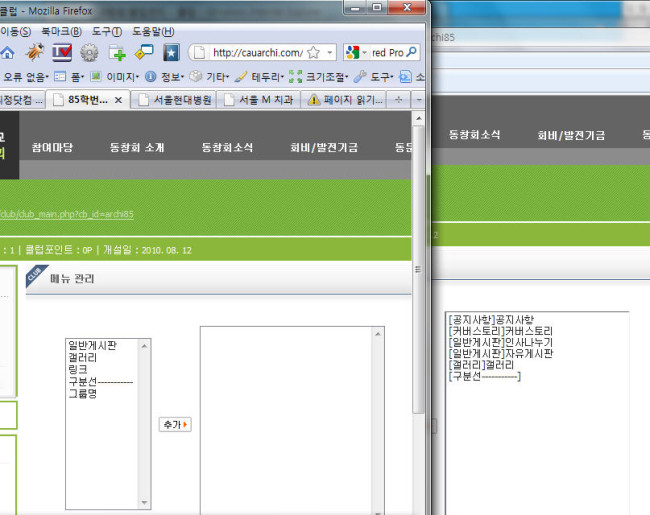The image size is (650, 515).
Task: Open the 폼 developer toolbar dropdown
Action: pyautogui.click(x=70, y=77)
